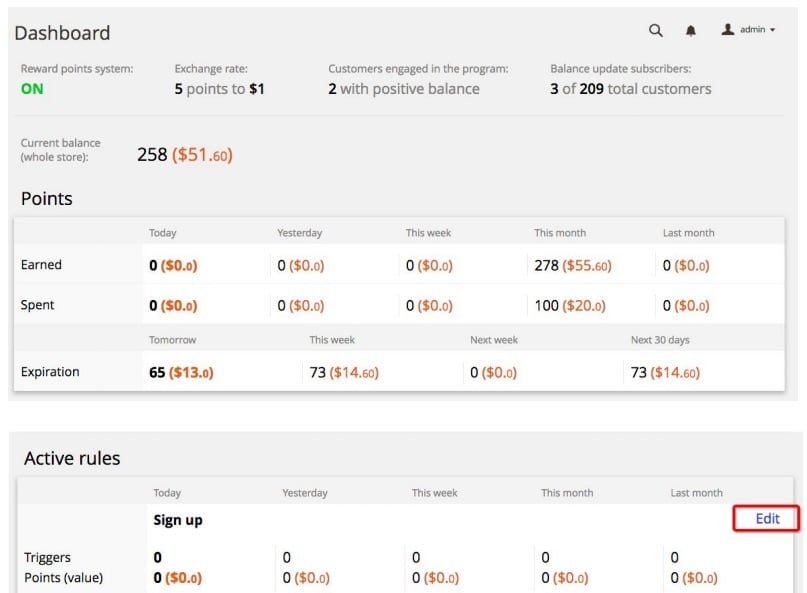Click the Points section heading
This screenshot has width=807, height=593.
[47, 199]
